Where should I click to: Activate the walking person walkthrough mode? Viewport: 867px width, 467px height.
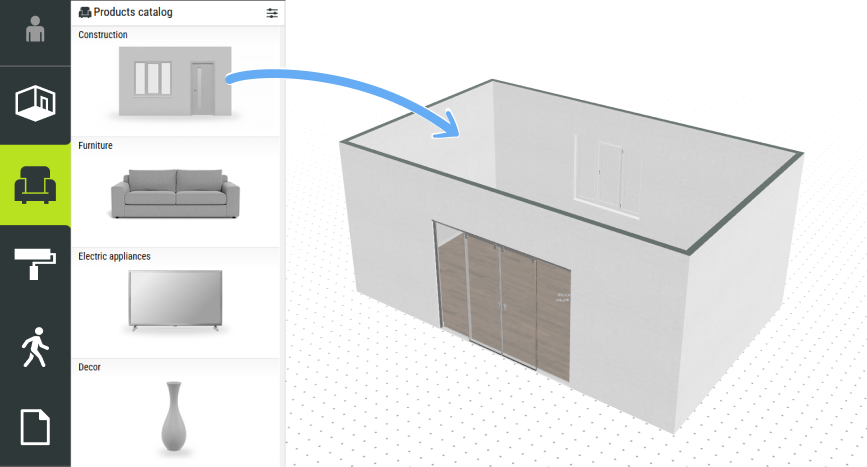pos(35,349)
